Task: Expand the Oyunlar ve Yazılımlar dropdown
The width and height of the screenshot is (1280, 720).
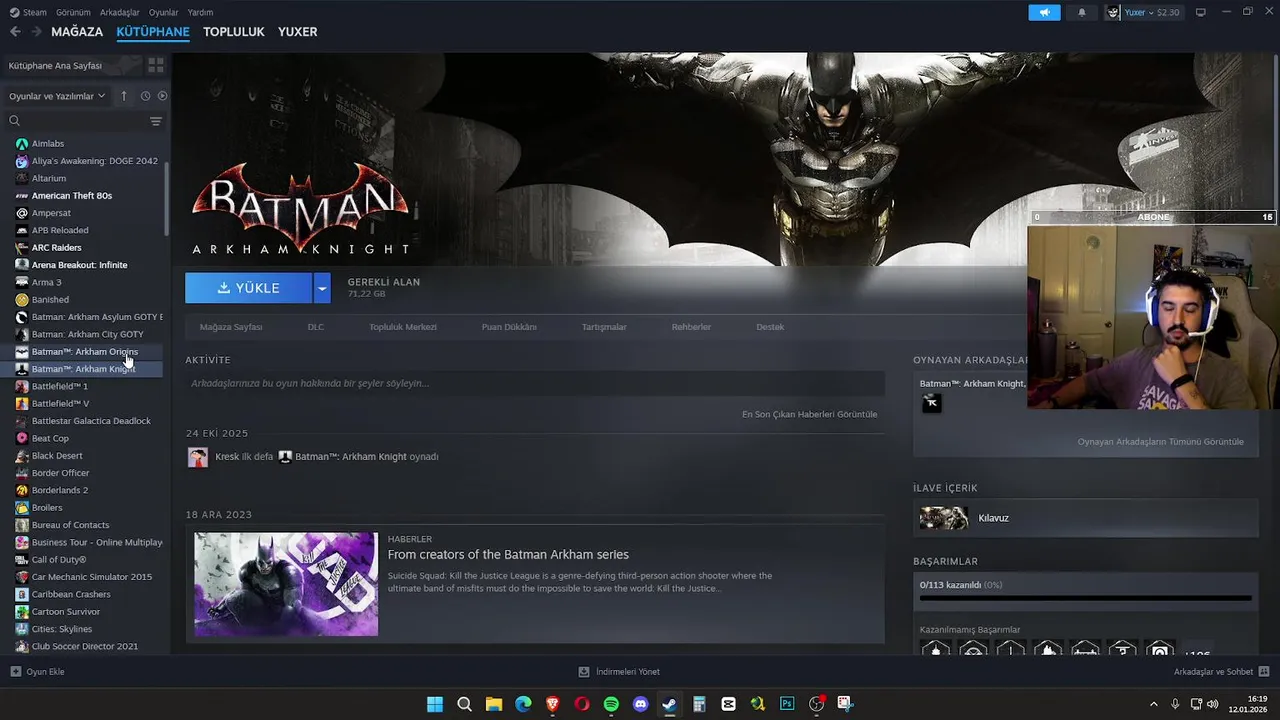Action: 57,96
